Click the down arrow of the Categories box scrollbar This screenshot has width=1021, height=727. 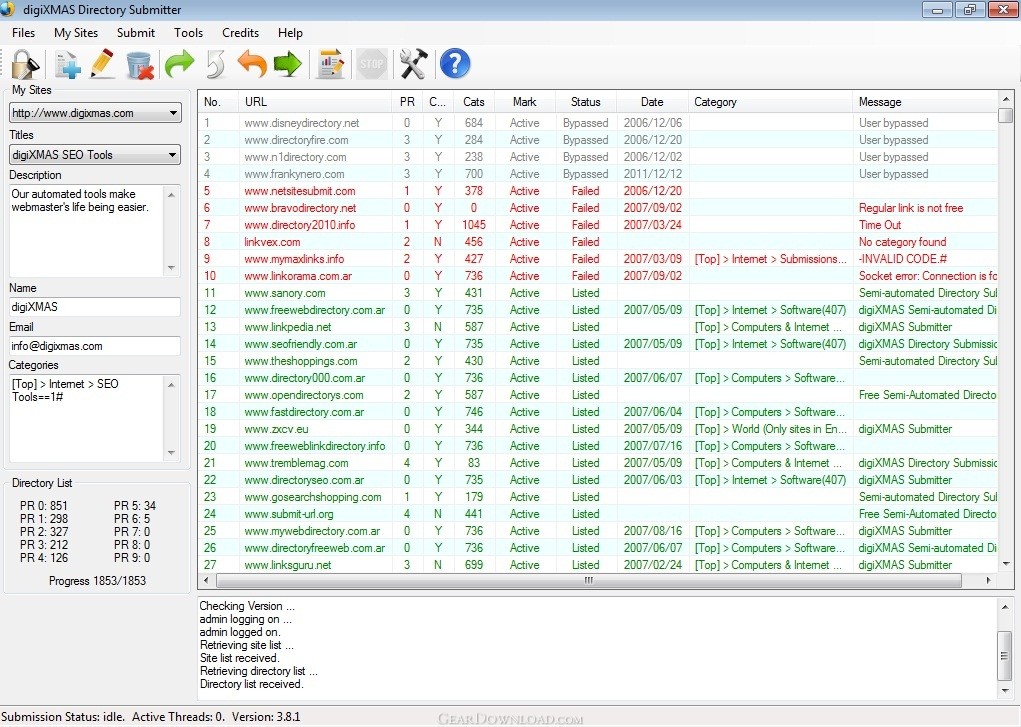(172, 453)
